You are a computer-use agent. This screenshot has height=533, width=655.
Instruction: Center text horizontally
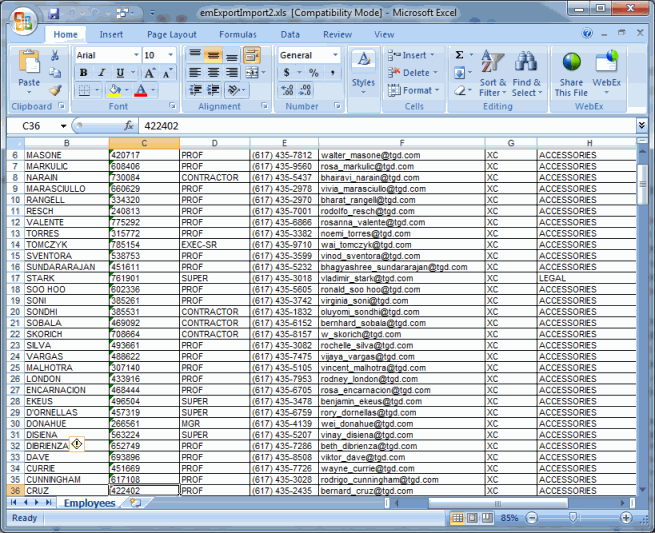(213, 73)
